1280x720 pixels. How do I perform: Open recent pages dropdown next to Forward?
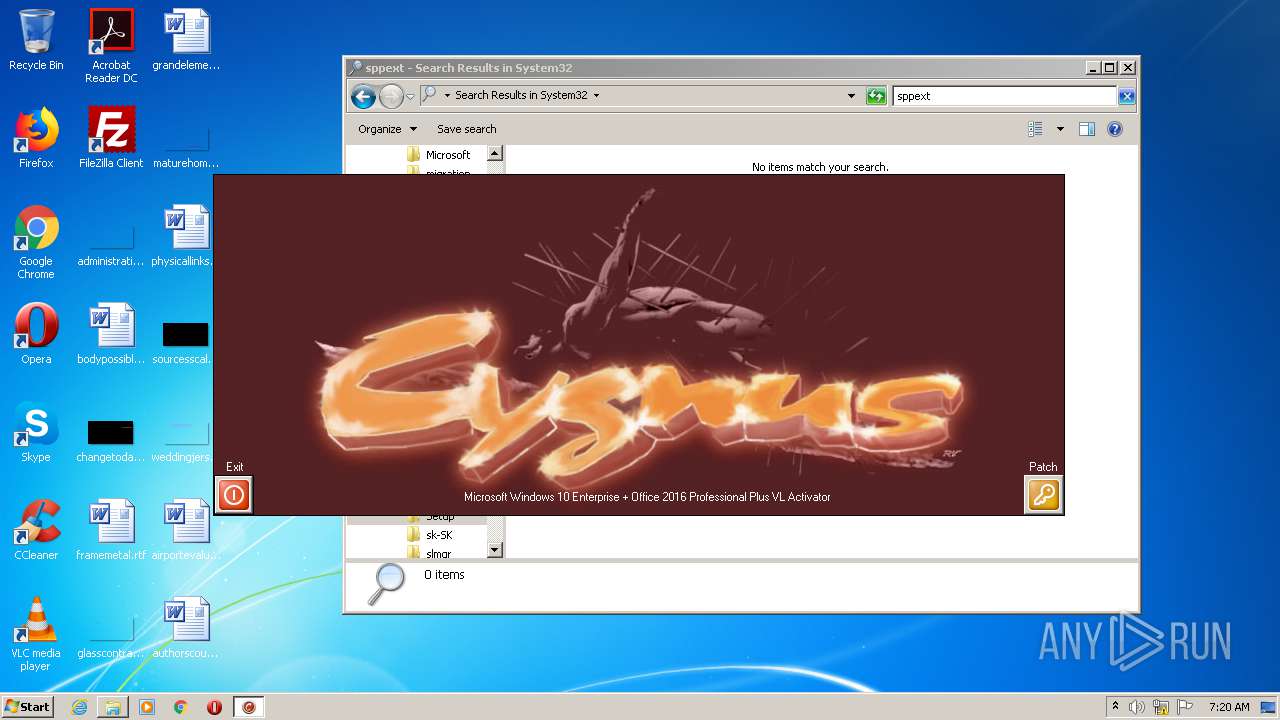[x=410, y=96]
